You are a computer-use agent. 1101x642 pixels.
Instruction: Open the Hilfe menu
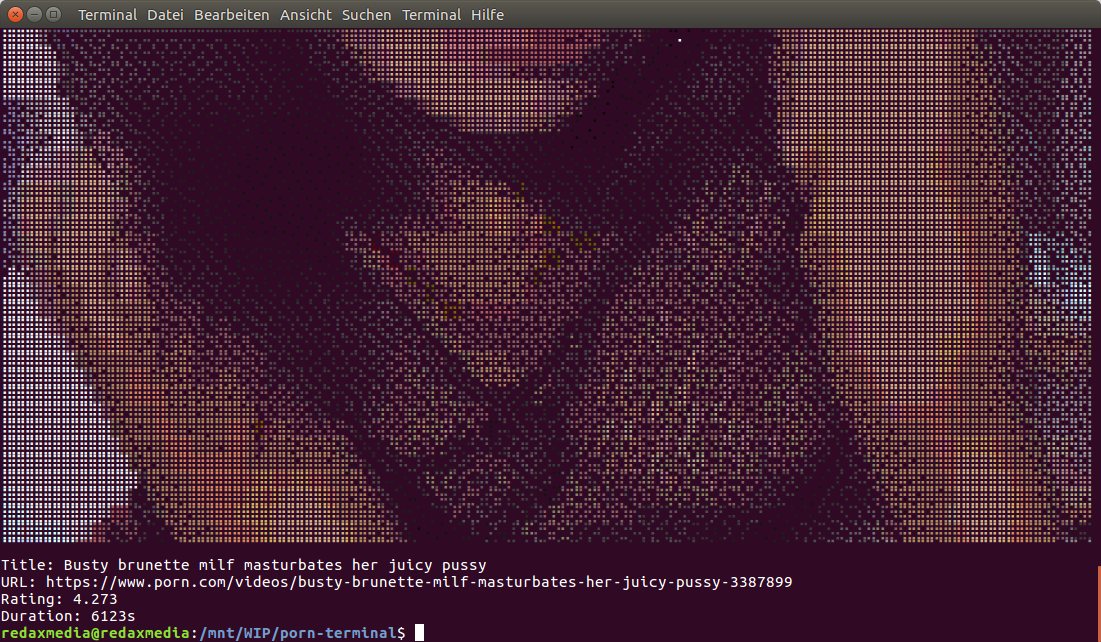tap(487, 15)
